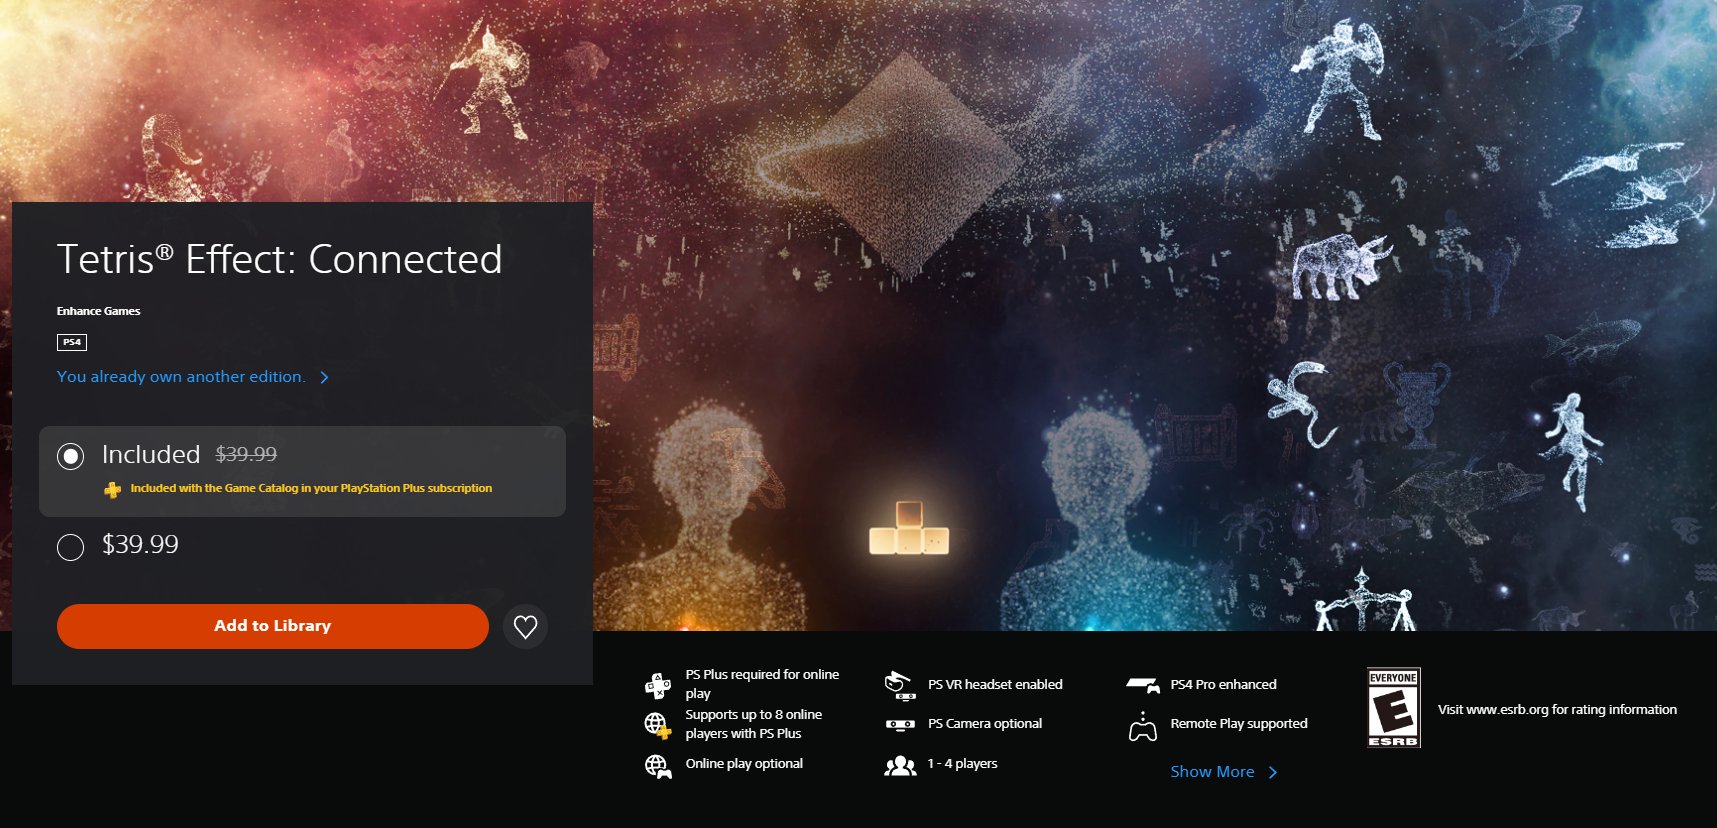This screenshot has height=828, width=1717.
Task: Click the heart wishlist icon
Action: (525, 627)
